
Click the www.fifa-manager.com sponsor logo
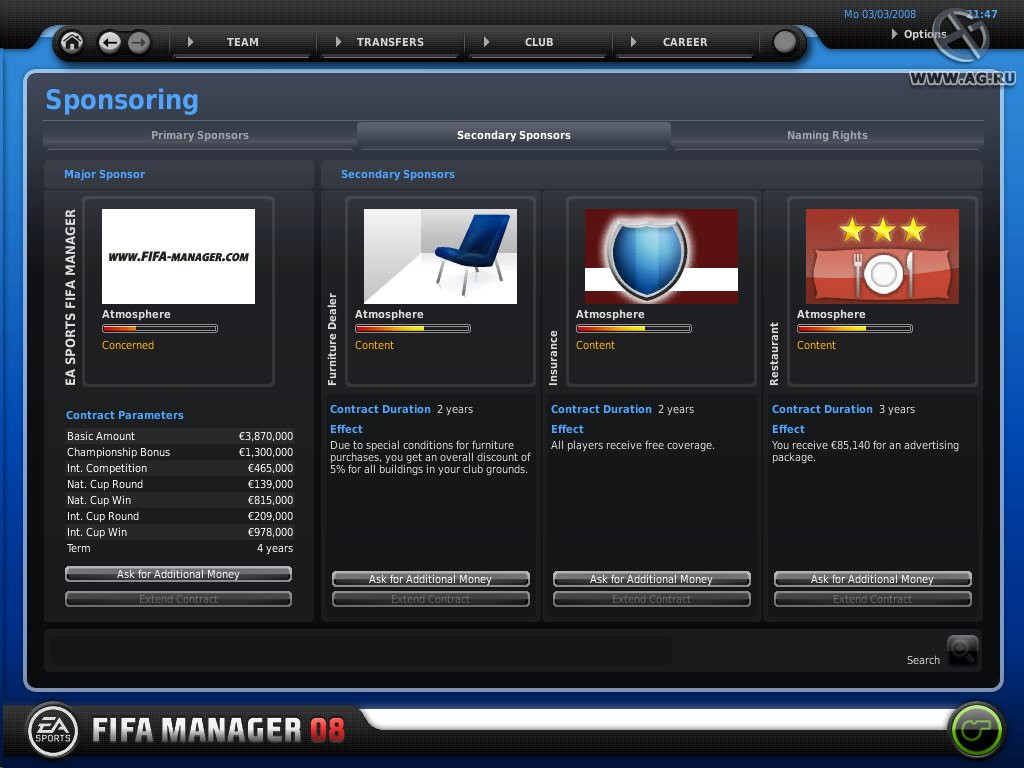tap(178, 256)
